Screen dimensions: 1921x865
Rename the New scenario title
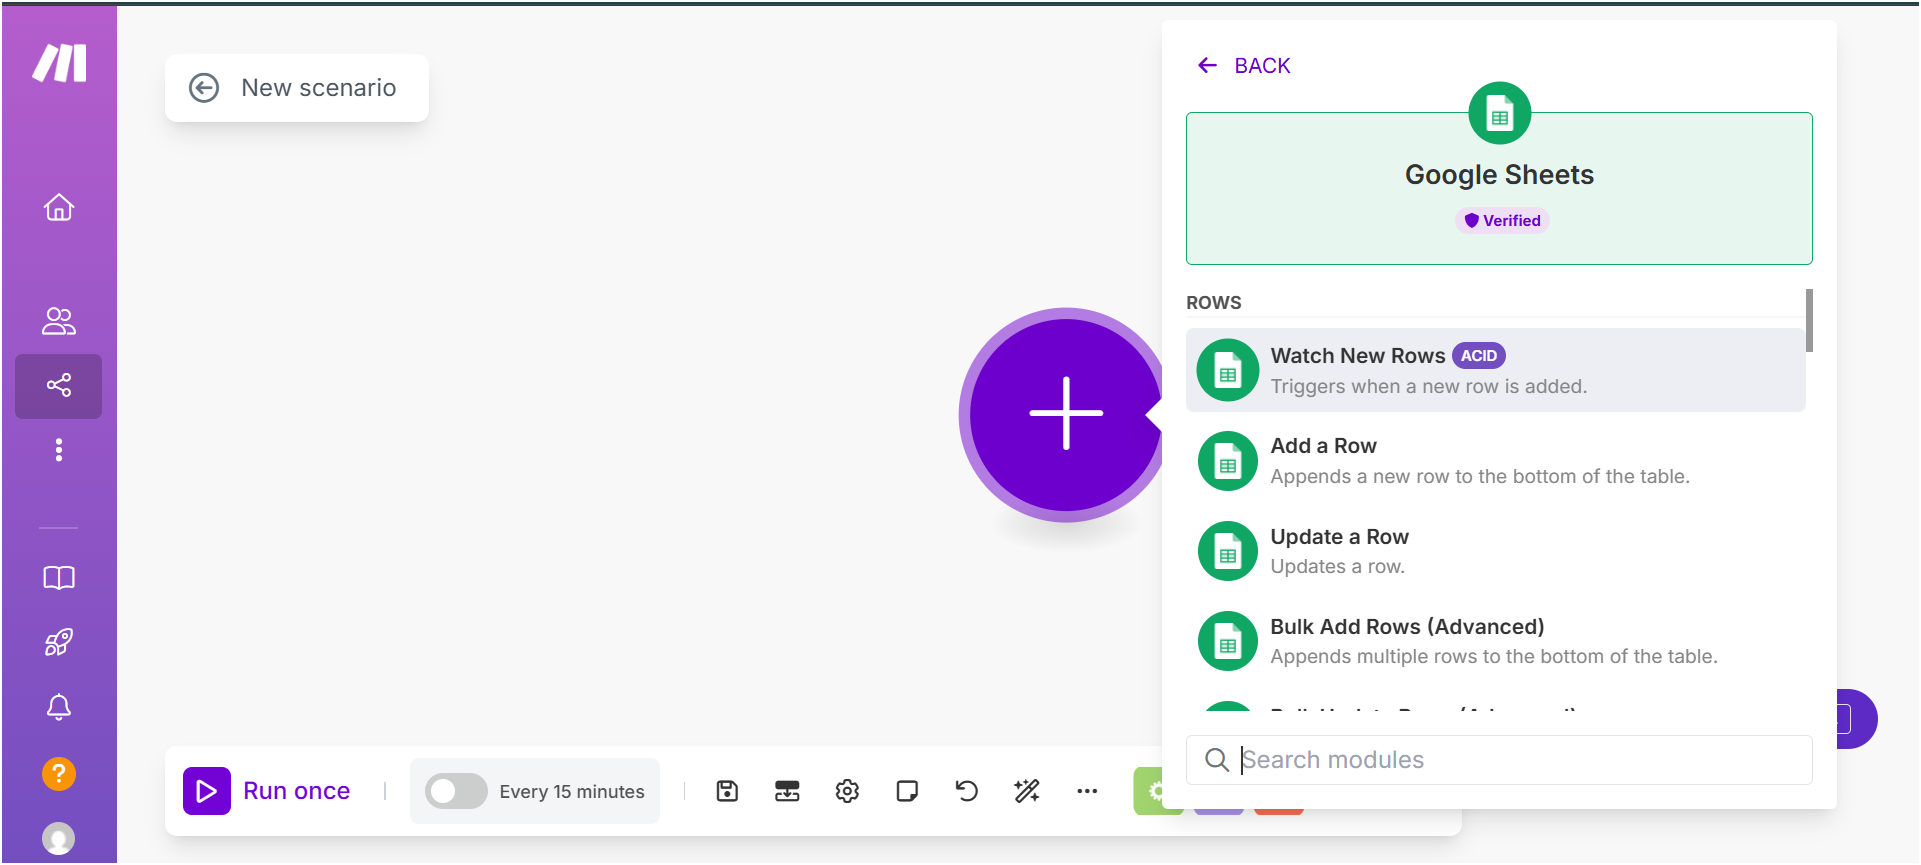(x=319, y=88)
